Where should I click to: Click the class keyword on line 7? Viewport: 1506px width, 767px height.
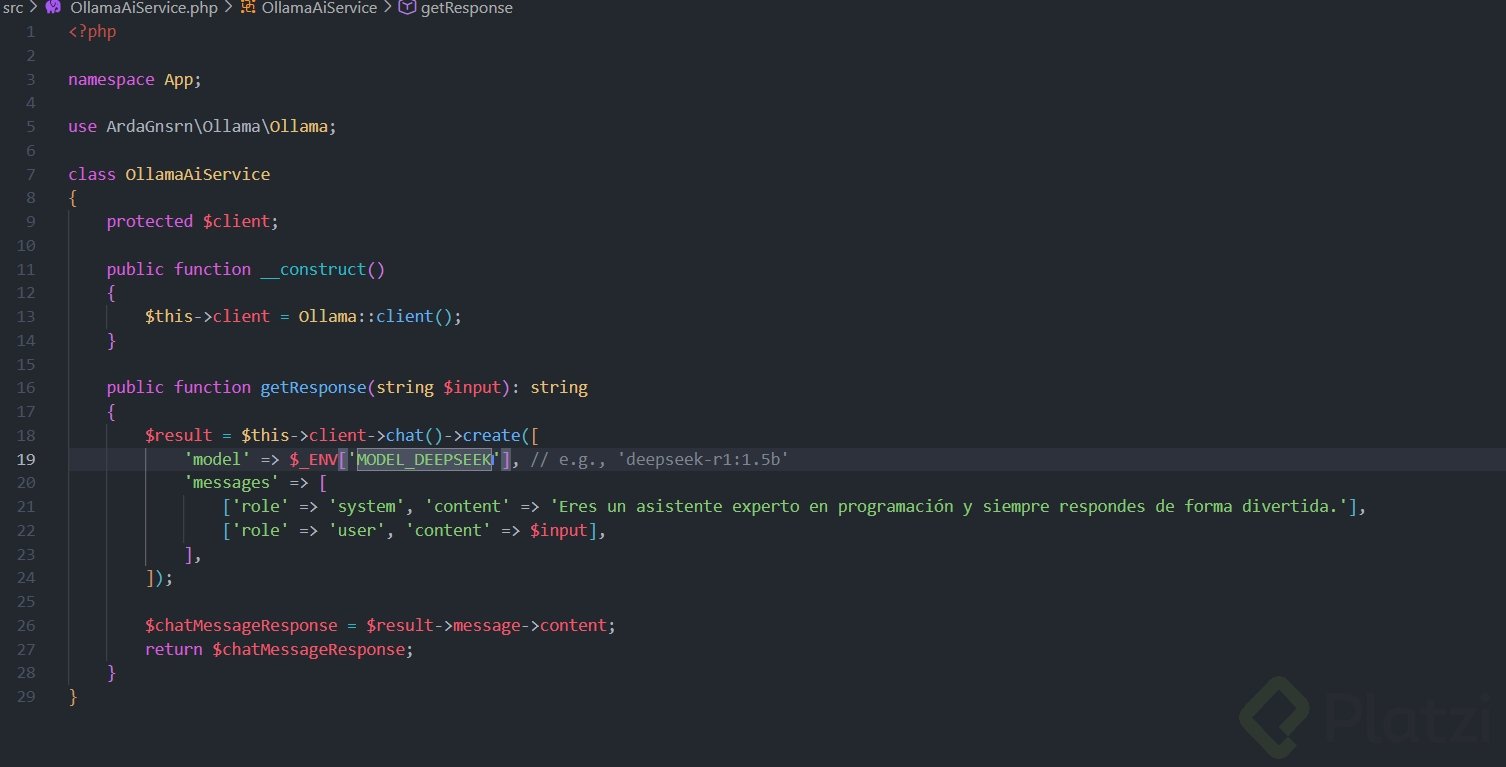point(92,175)
